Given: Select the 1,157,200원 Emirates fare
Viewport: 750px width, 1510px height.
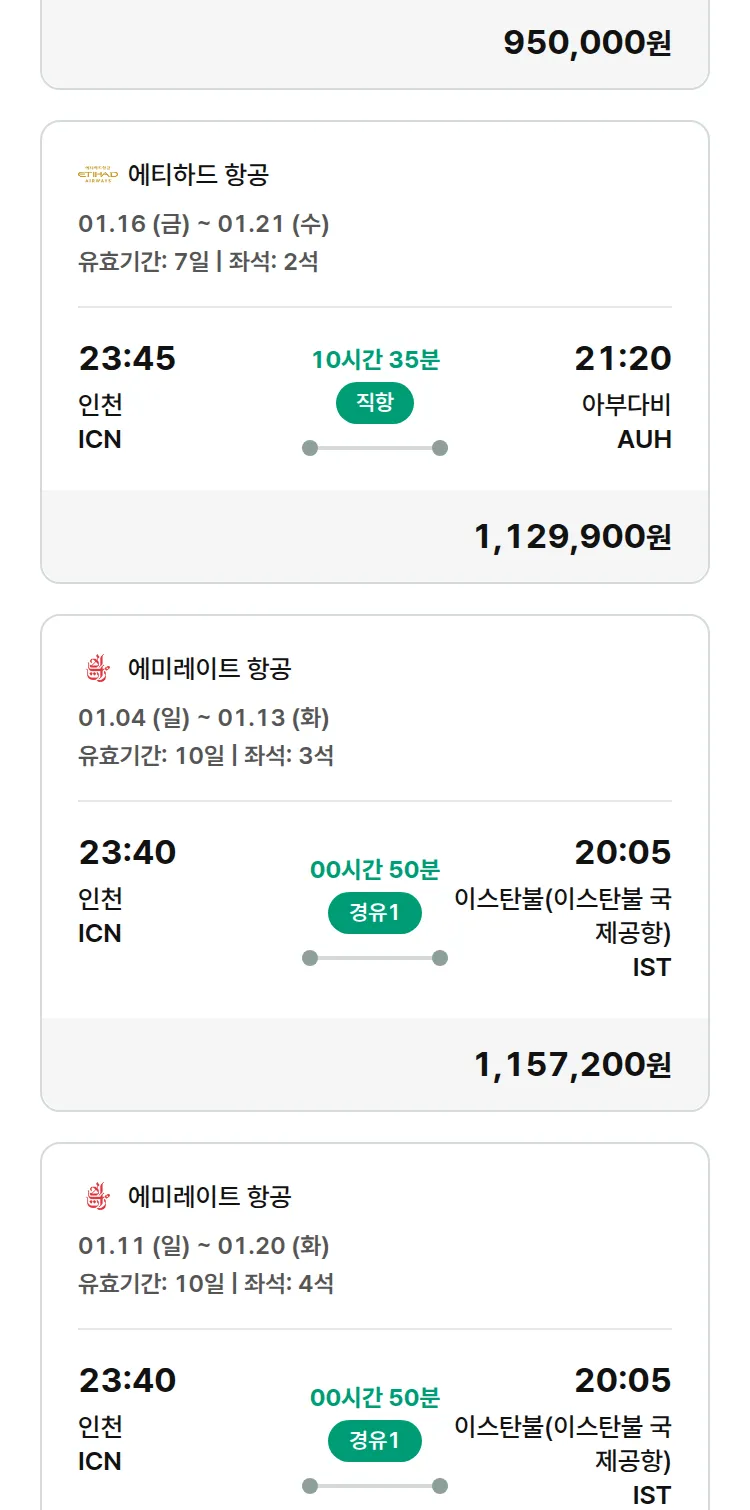Looking at the screenshot, I should (x=572, y=1065).
